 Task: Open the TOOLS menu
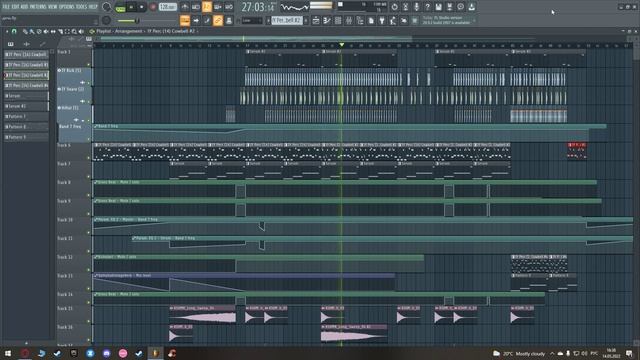pyautogui.click(x=82, y=7)
